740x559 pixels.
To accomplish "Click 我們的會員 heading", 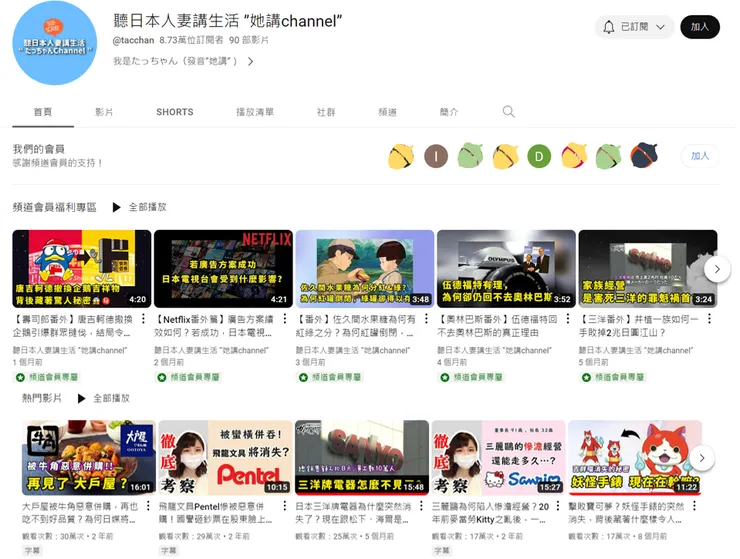I will click(x=38, y=149).
